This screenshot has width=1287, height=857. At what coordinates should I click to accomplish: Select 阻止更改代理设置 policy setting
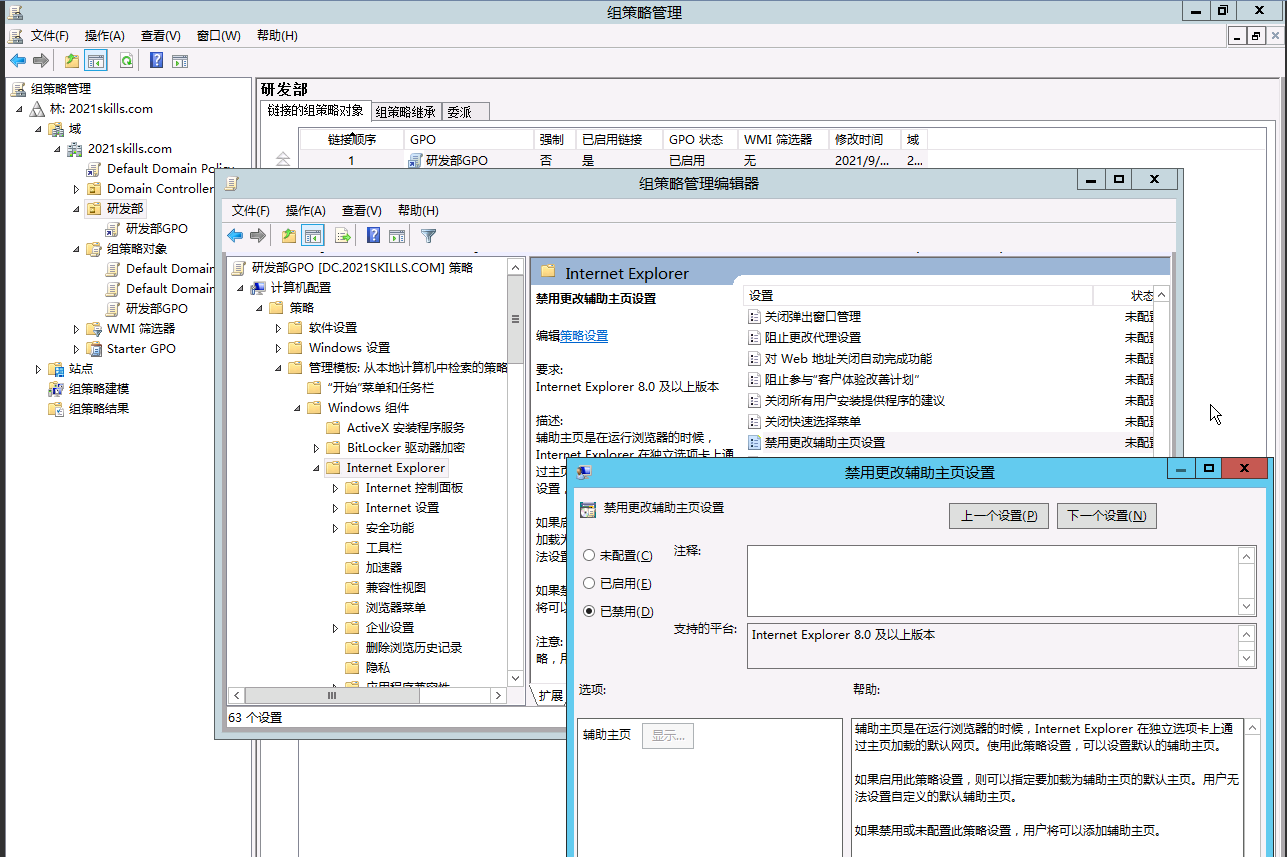(x=812, y=338)
